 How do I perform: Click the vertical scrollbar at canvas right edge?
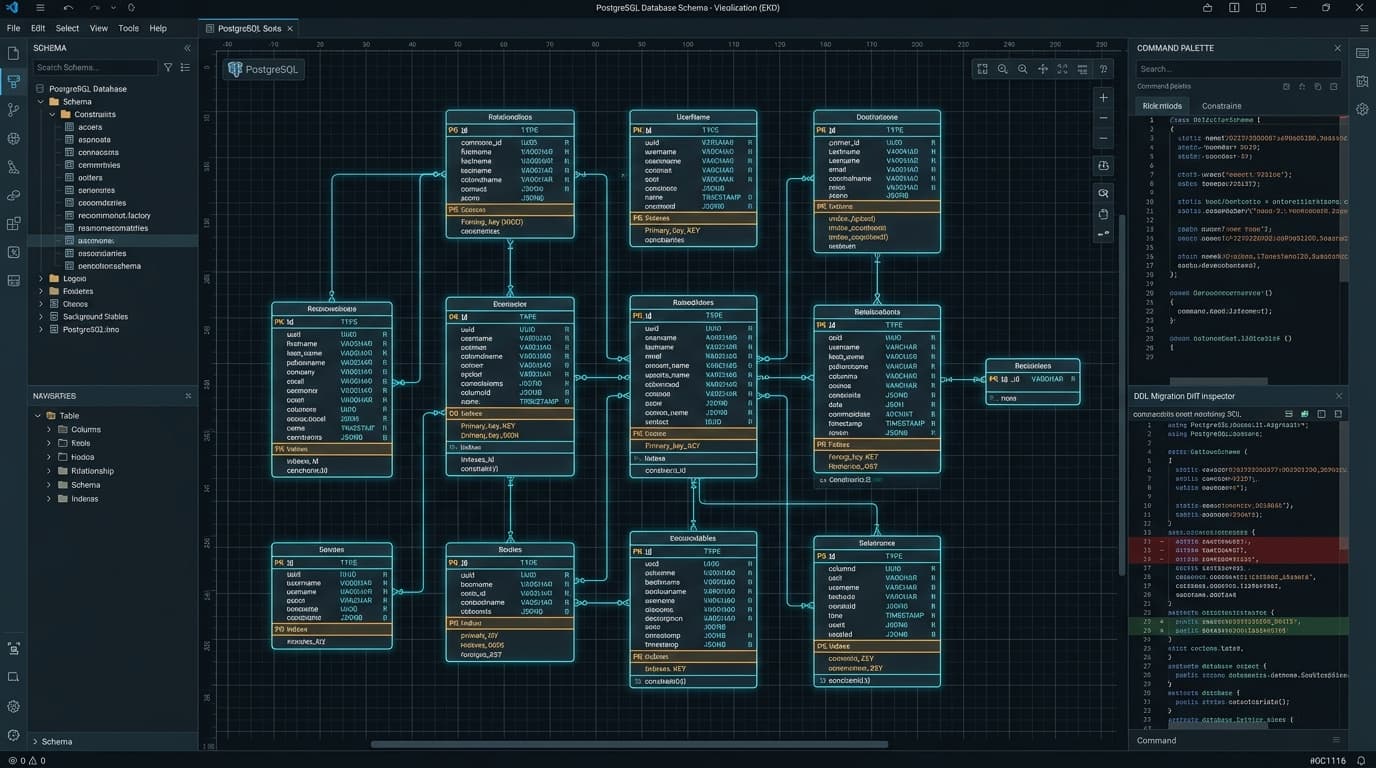point(1120,395)
